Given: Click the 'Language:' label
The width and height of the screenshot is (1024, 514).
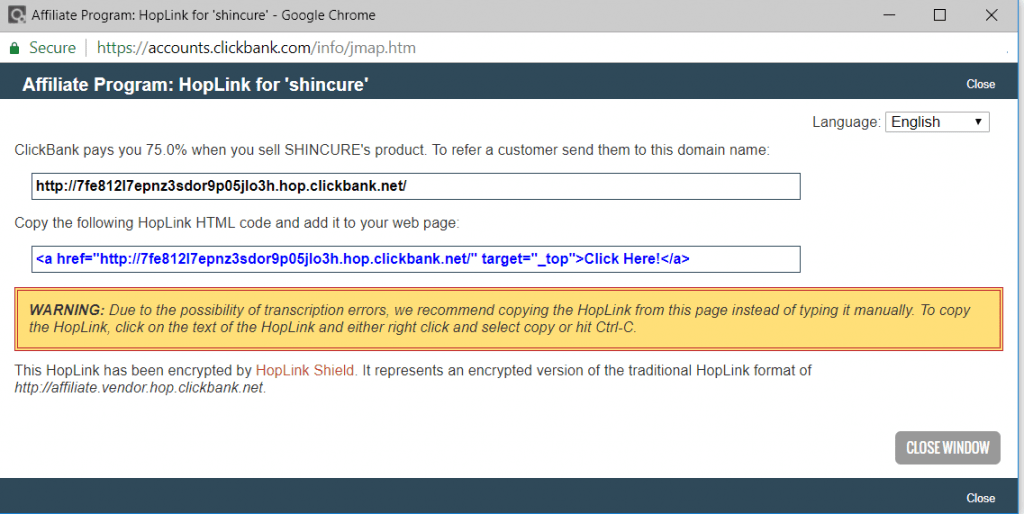Looking at the screenshot, I should click(846, 122).
